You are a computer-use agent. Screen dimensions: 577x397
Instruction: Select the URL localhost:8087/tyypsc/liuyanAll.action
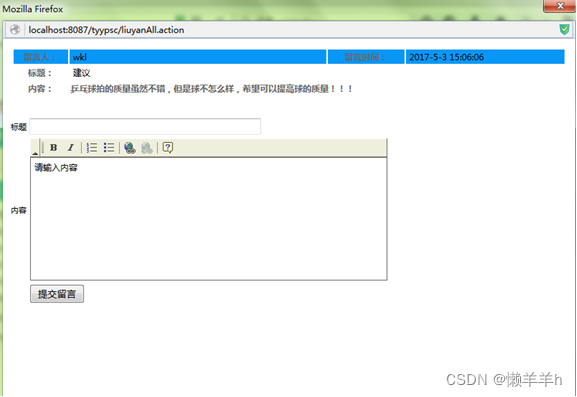(106, 30)
